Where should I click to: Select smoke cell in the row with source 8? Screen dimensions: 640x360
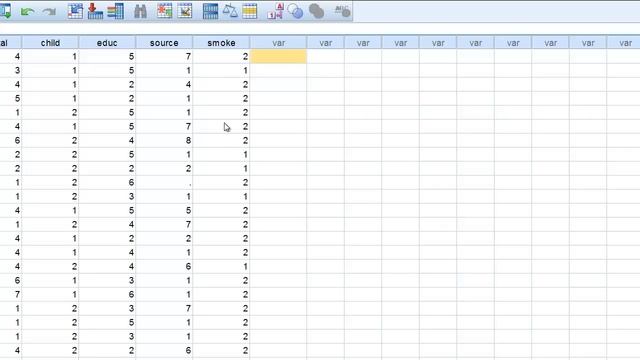221,140
